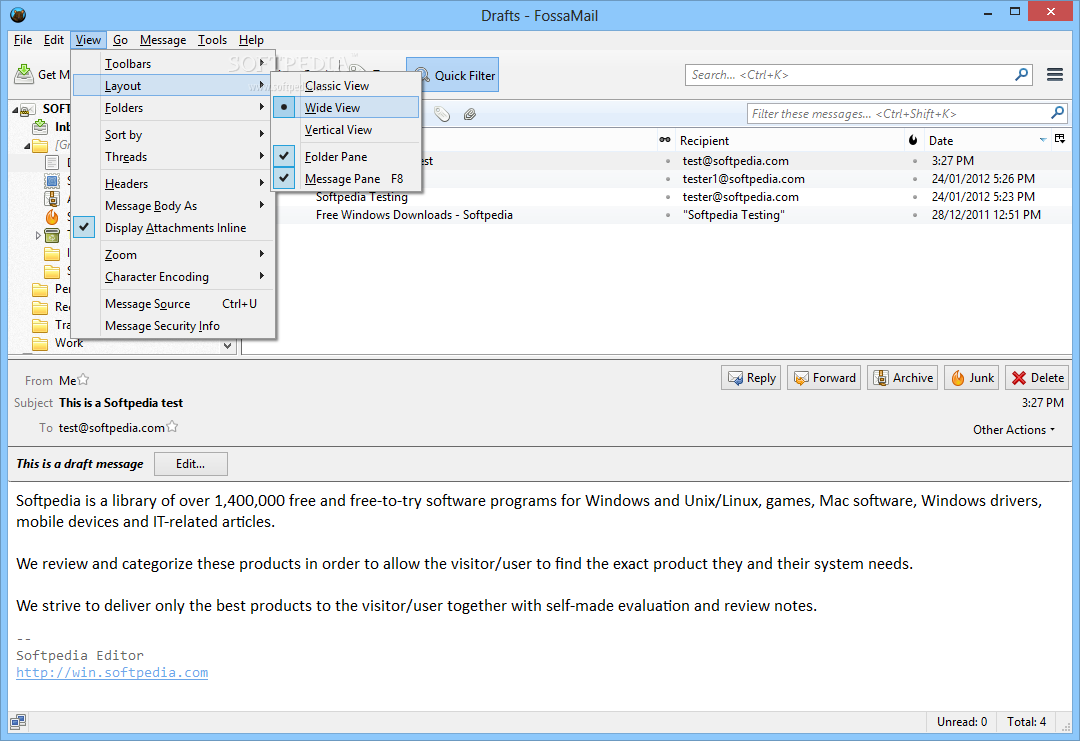
Task: Open the Inbox folder icon
Action: pos(41,127)
